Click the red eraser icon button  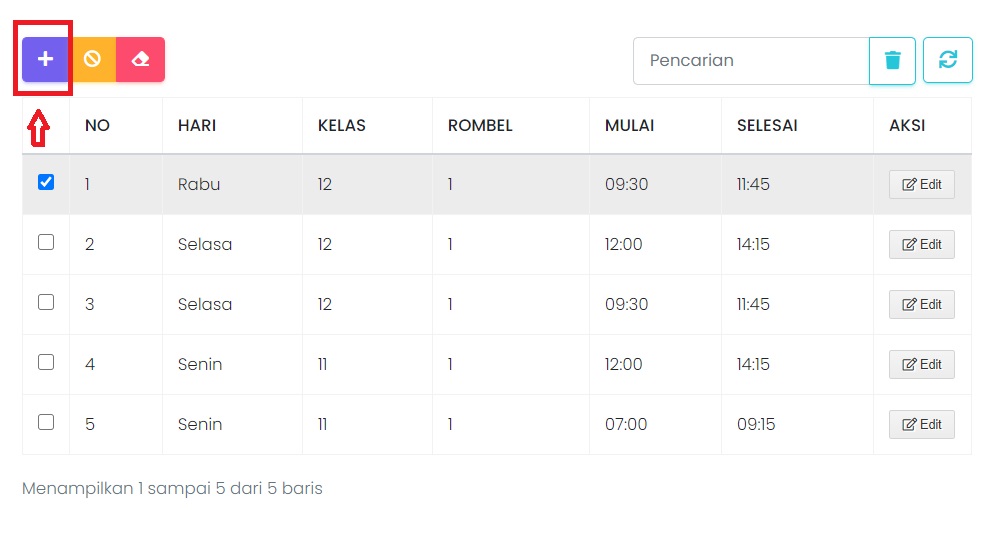[x=140, y=59]
